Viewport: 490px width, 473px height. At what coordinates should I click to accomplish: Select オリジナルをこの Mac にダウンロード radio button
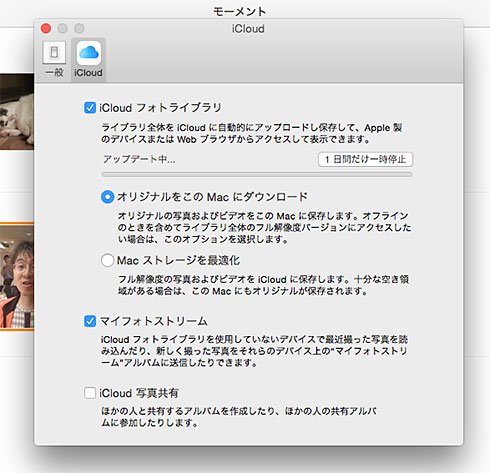(x=107, y=197)
